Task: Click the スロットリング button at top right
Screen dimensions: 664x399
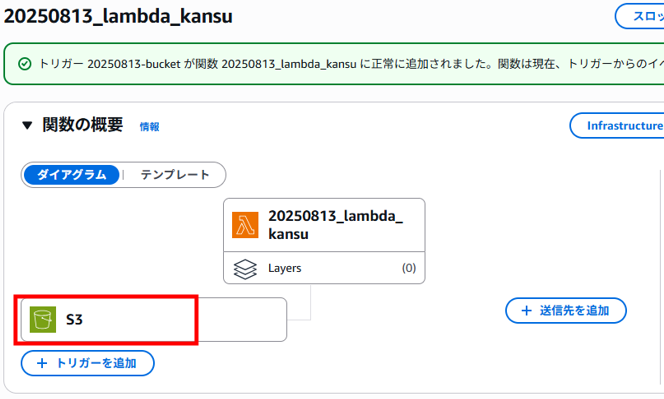Action: [639, 16]
